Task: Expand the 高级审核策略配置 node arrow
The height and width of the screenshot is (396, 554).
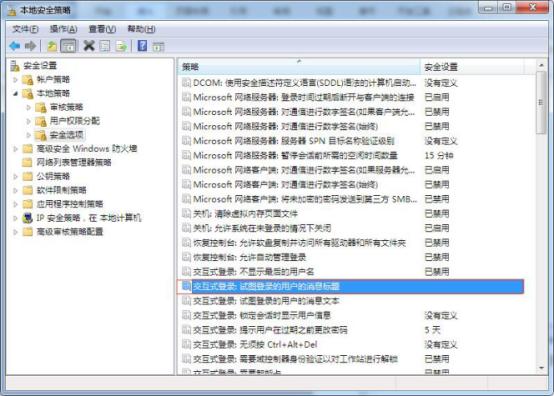Action: point(15,232)
